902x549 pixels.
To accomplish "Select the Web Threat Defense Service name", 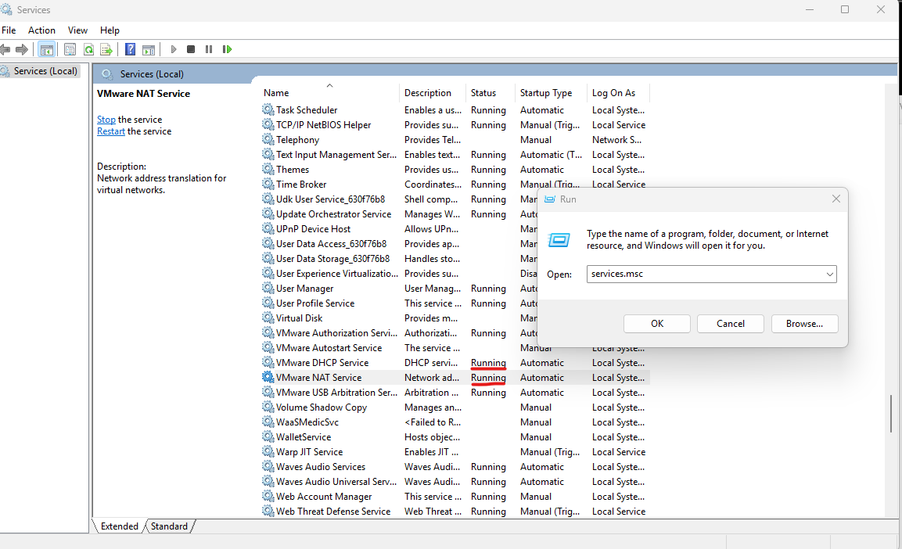I will click(x=333, y=511).
